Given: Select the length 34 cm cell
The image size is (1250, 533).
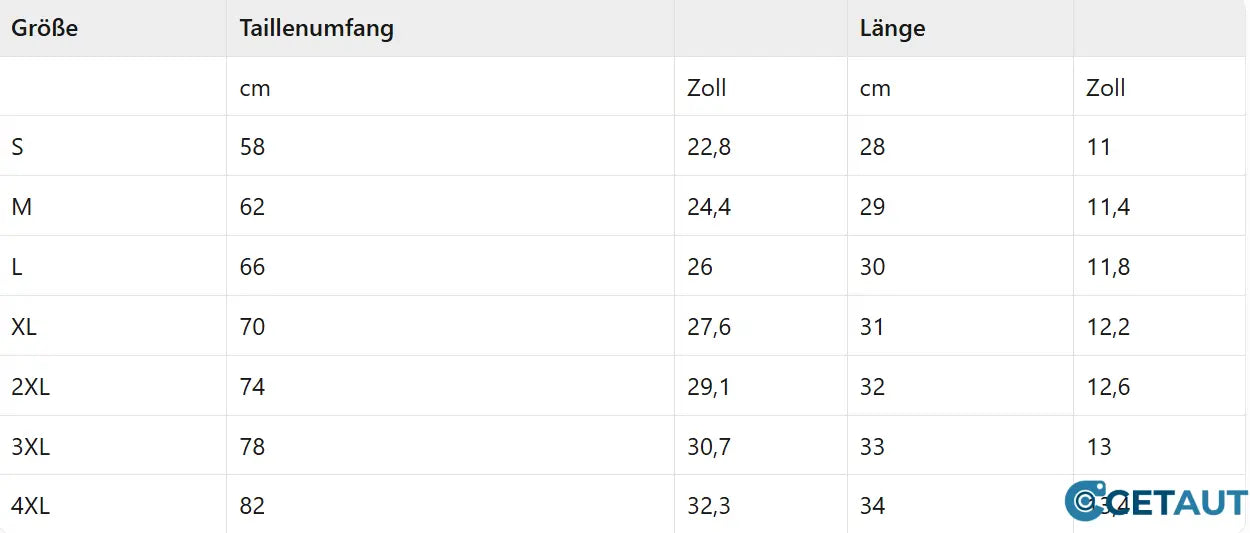Looking at the screenshot, I should click(x=872, y=506).
